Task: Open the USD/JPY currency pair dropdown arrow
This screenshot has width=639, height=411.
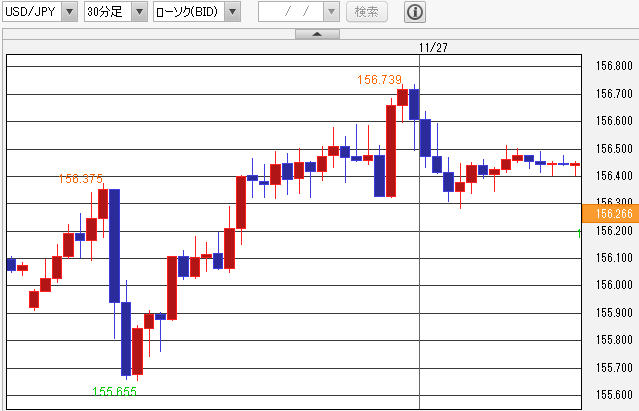Action: point(68,13)
